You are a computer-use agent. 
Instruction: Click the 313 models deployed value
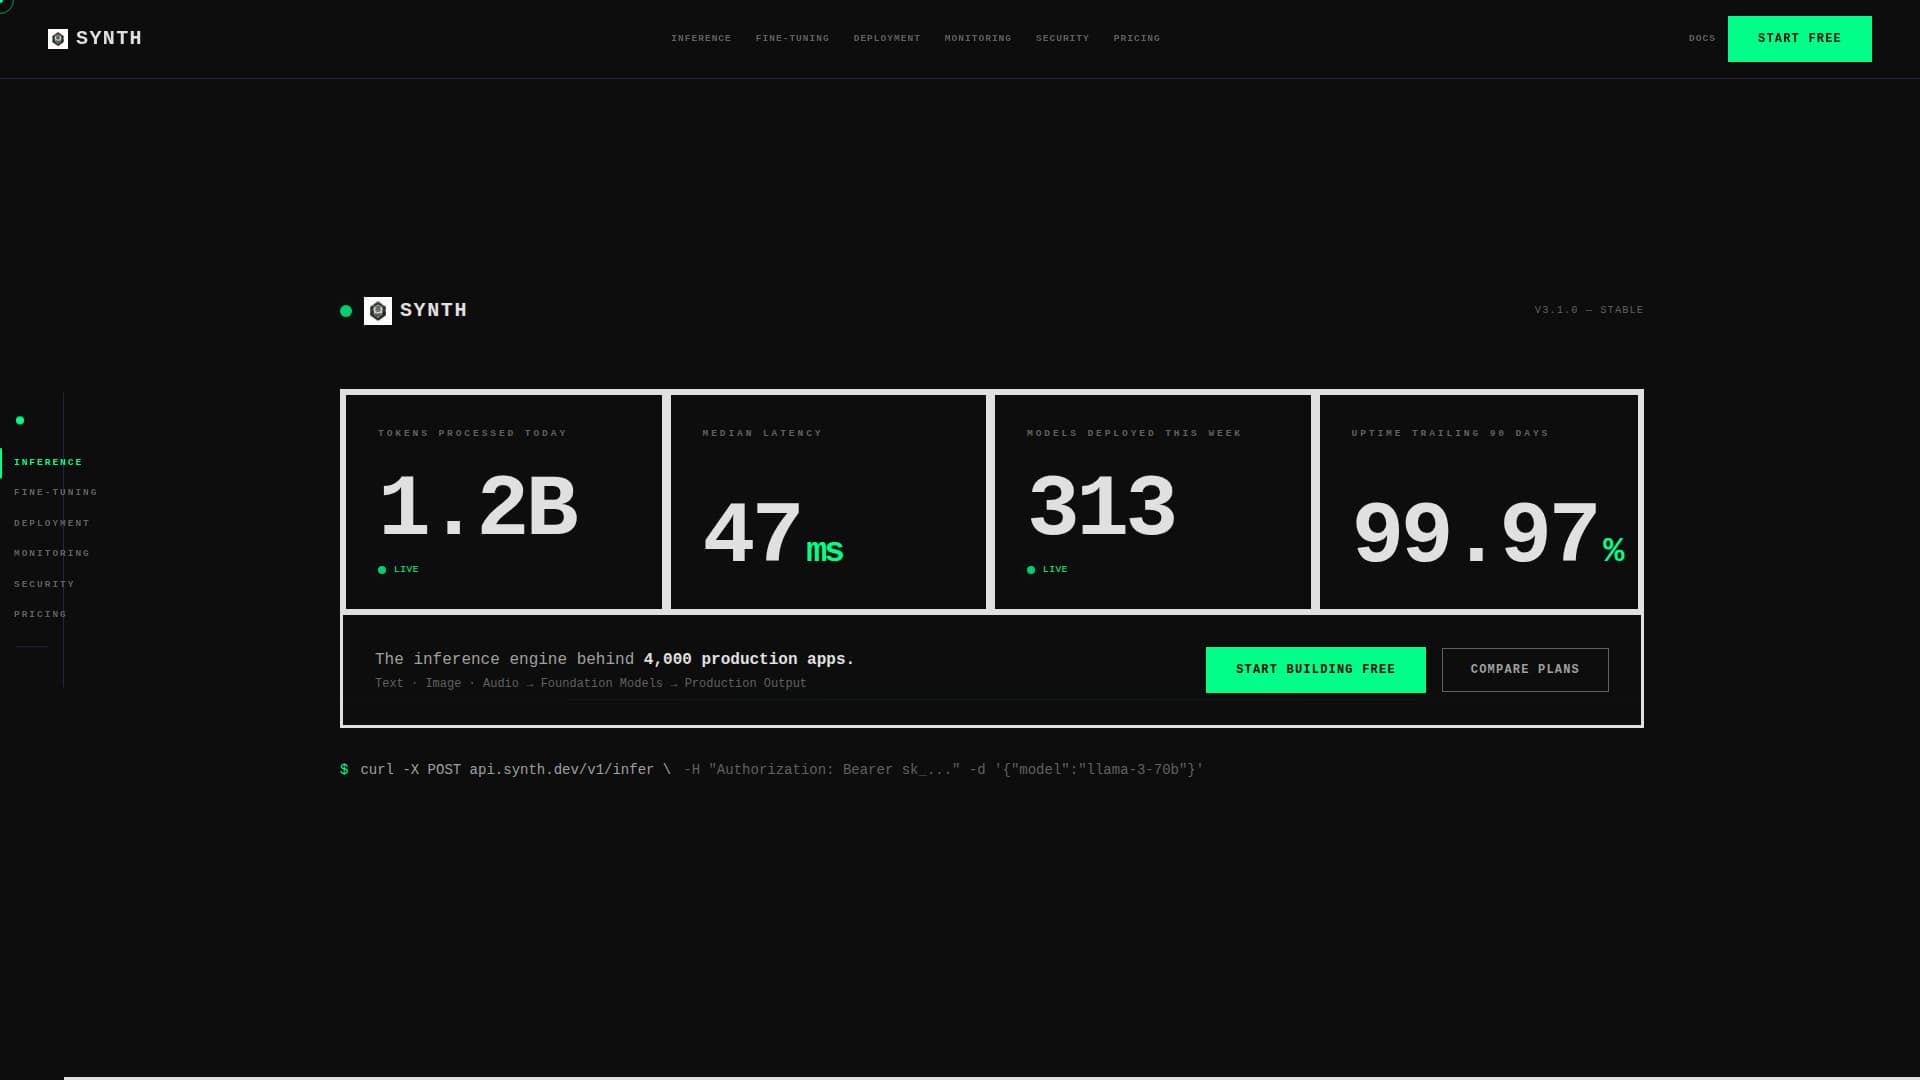(x=1102, y=508)
